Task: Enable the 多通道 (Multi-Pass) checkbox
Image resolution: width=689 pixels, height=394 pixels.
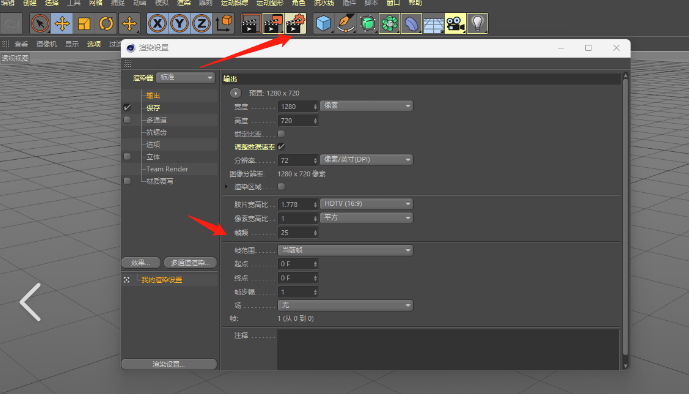Action: [127, 119]
